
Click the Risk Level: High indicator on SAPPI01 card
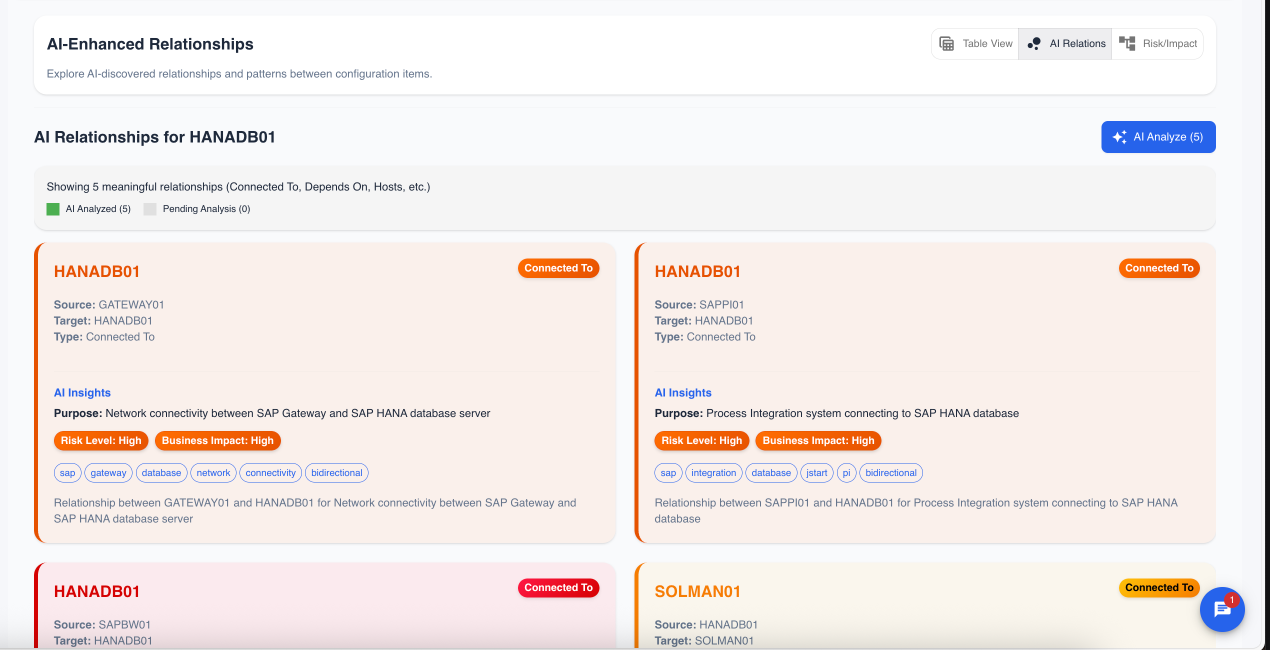[701, 440]
